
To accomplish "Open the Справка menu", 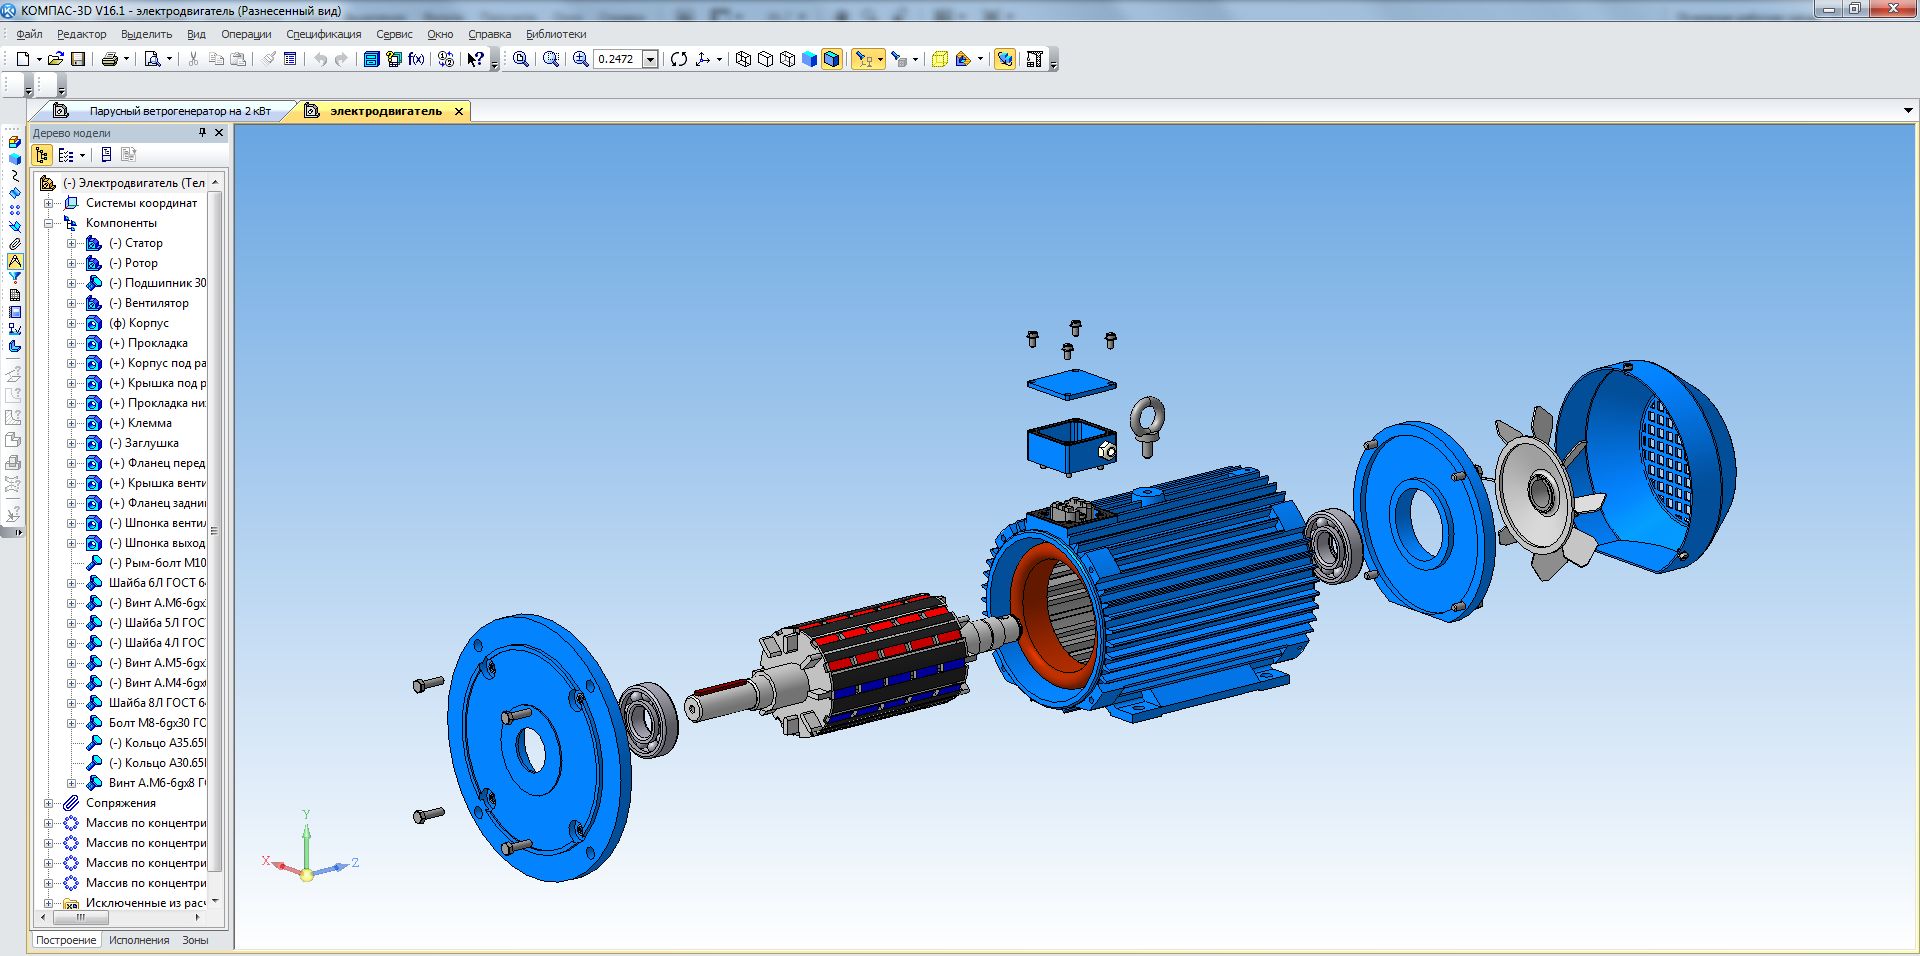I will (x=489, y=34).
